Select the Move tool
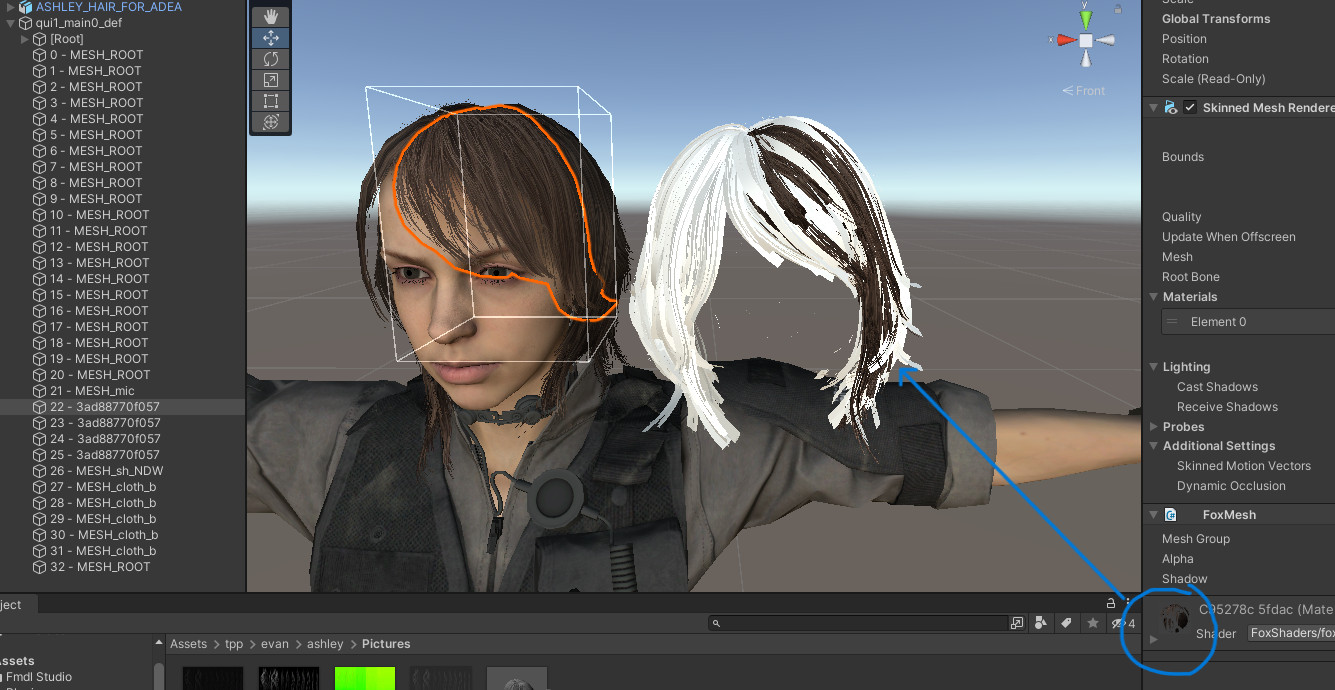Screen dimensions: 1335x690 coord(270,38)
